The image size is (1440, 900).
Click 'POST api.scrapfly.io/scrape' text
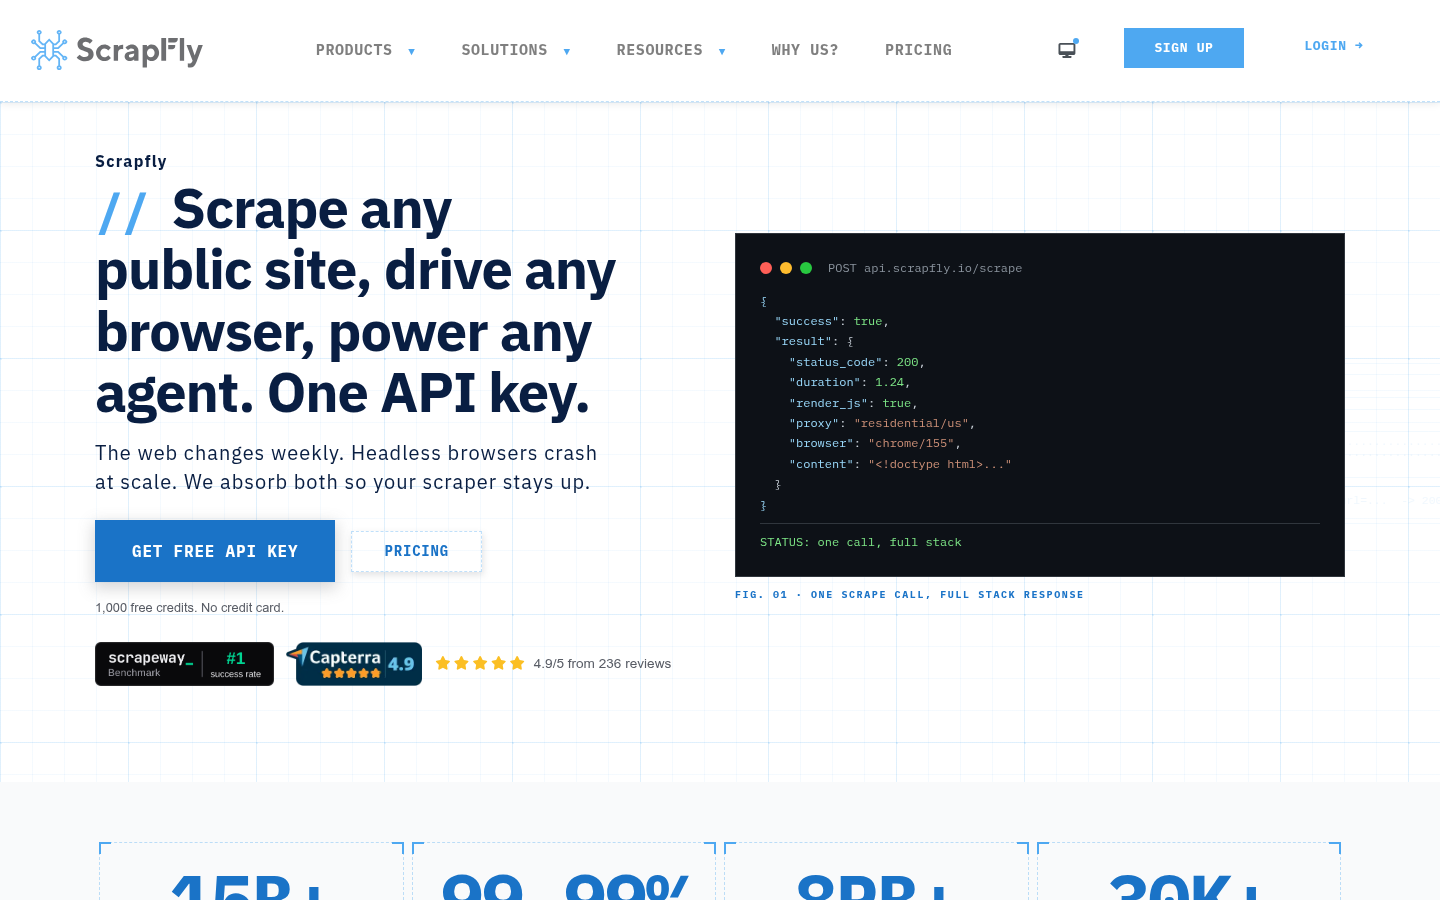925,268
